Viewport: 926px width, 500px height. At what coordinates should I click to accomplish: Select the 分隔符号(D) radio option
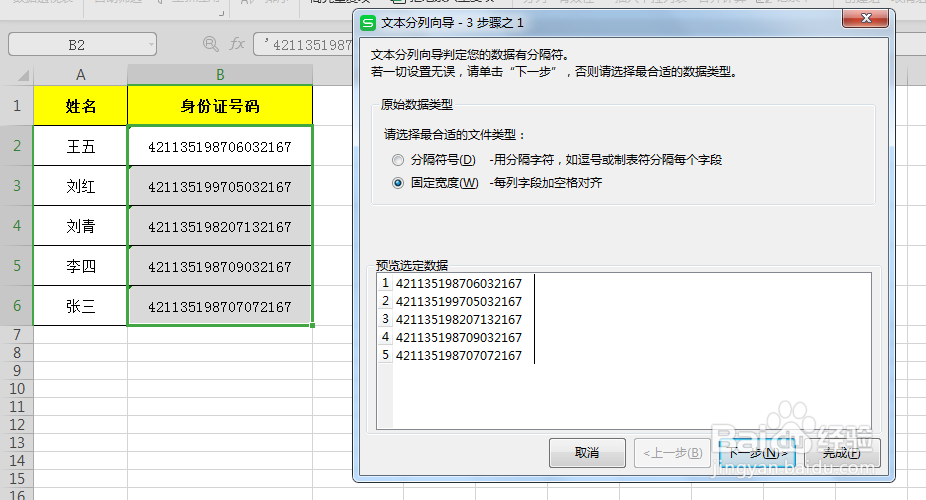[x=398, y=160]
